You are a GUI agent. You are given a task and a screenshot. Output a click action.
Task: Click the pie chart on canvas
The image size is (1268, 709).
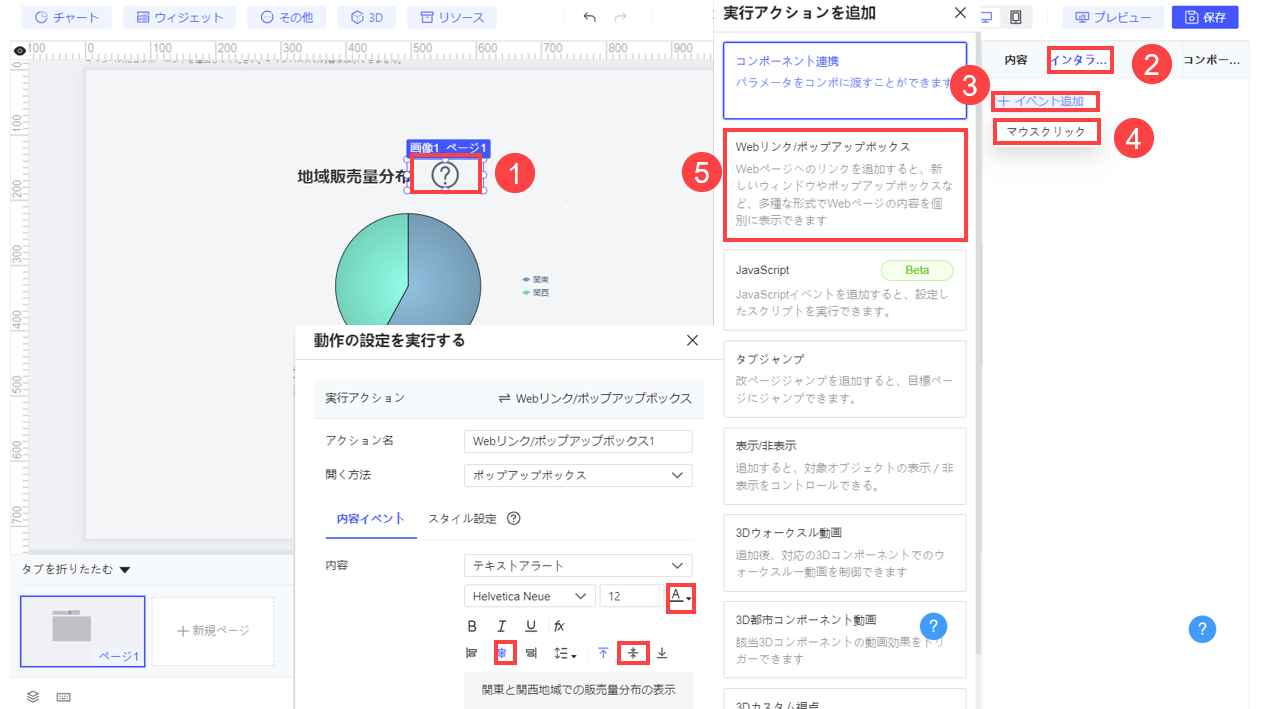pyautogui.click(x=409, y=270)
